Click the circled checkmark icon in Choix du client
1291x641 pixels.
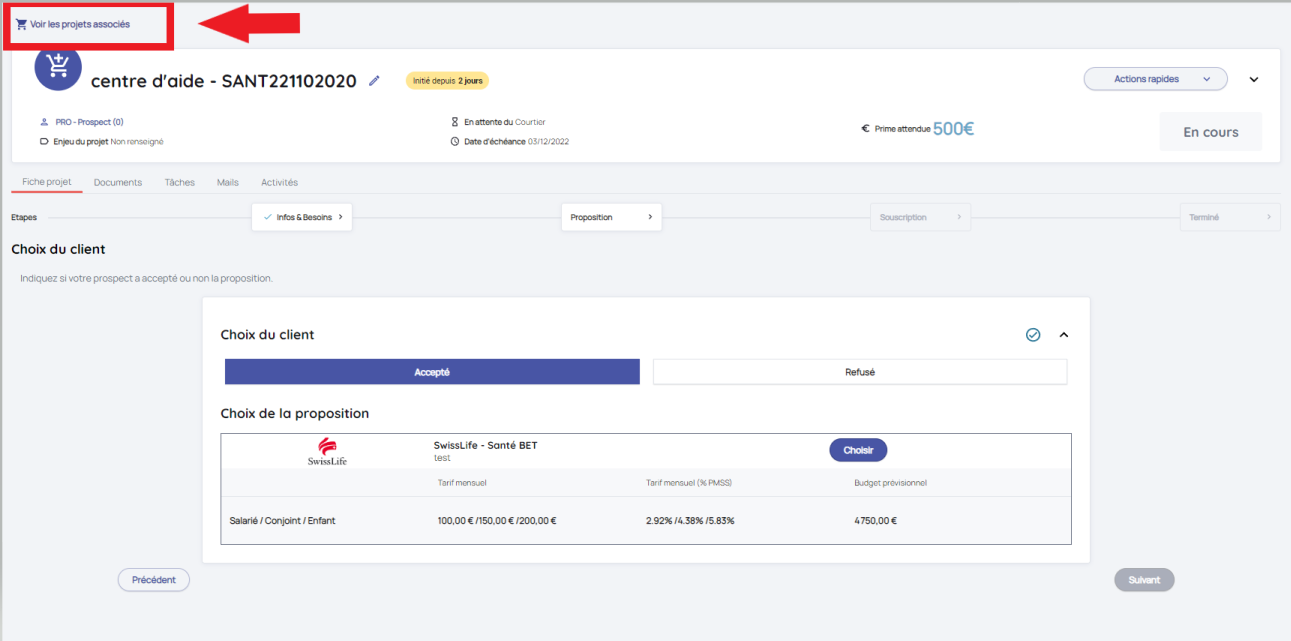click(x=1033, y=335)
